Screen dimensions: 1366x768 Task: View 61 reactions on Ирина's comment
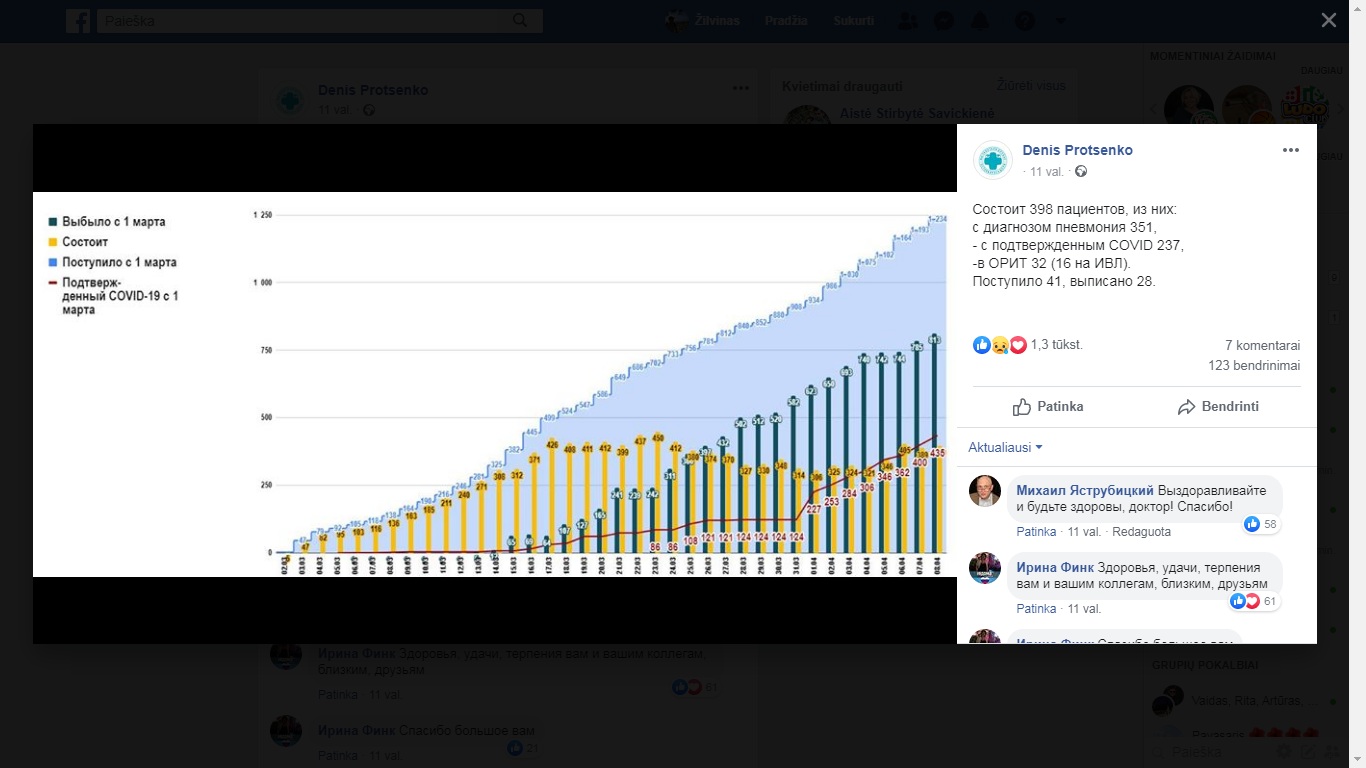tap(1255, 601)
